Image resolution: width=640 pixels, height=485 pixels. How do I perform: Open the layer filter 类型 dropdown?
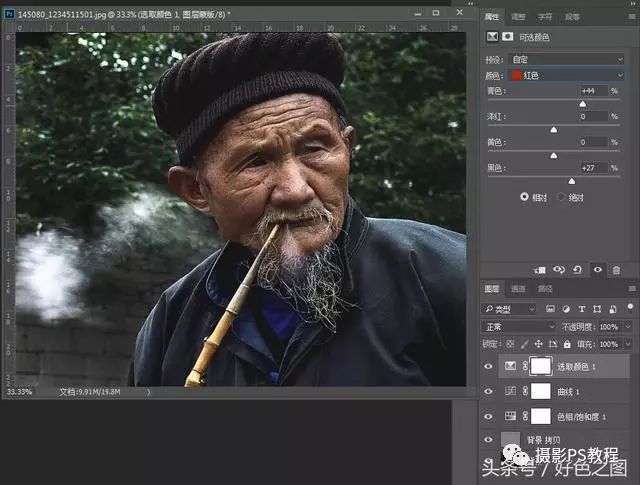(509, 309)
